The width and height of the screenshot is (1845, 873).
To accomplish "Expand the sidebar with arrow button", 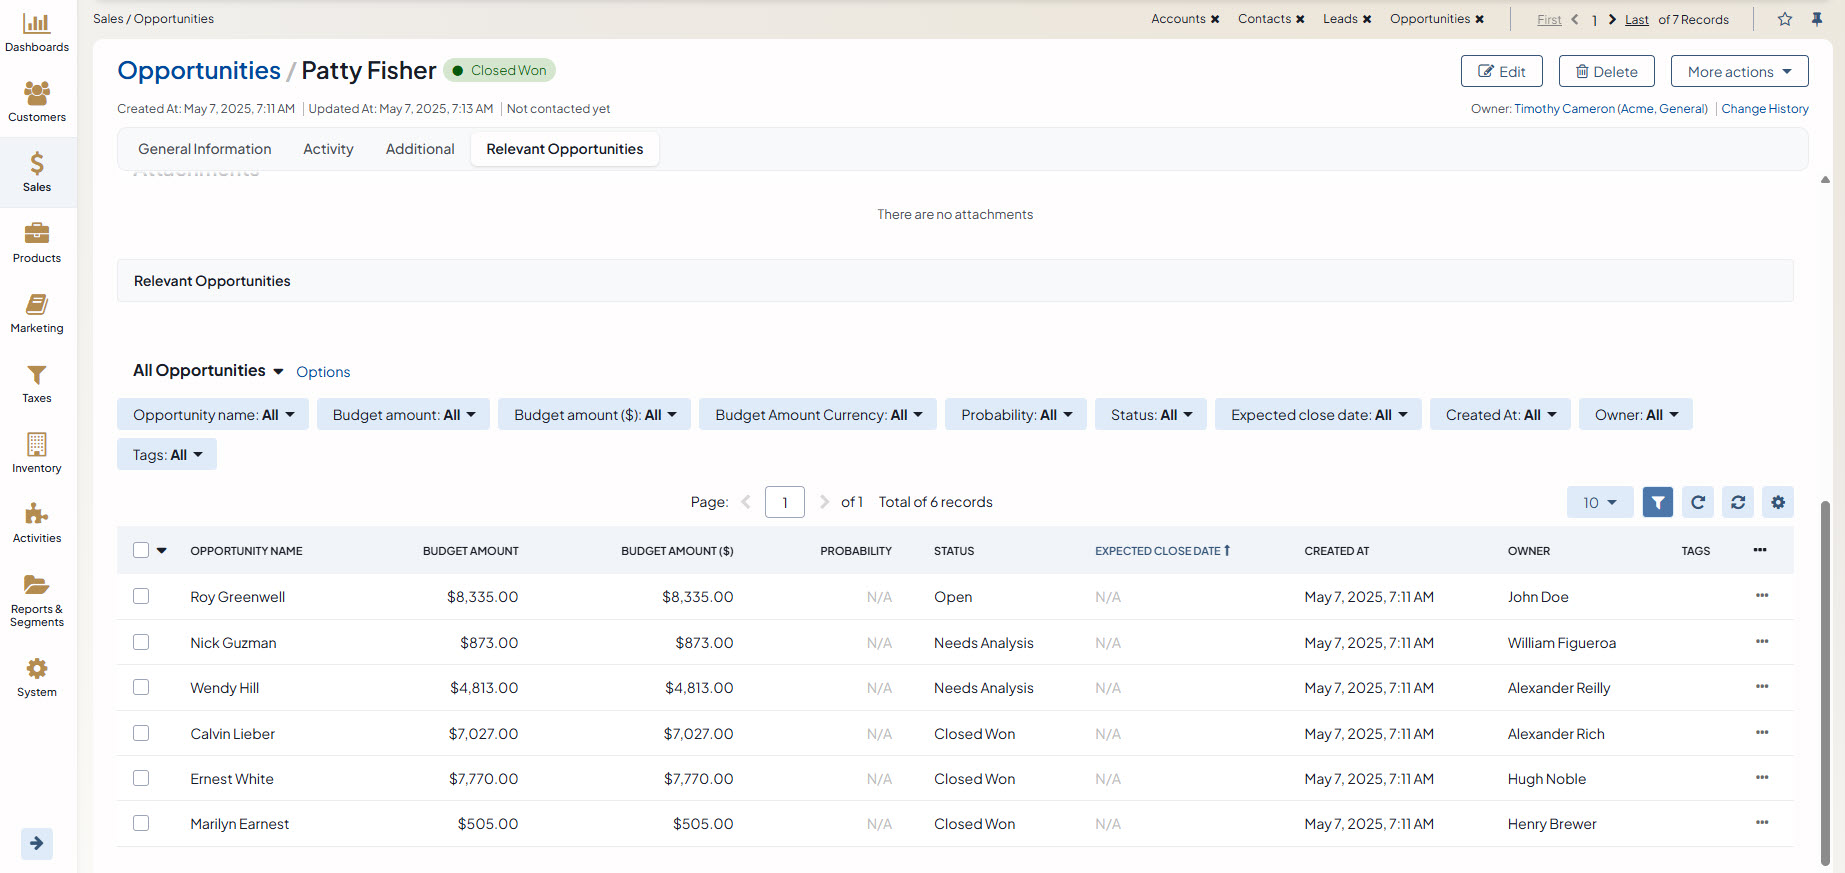I will tap(37, 843).
